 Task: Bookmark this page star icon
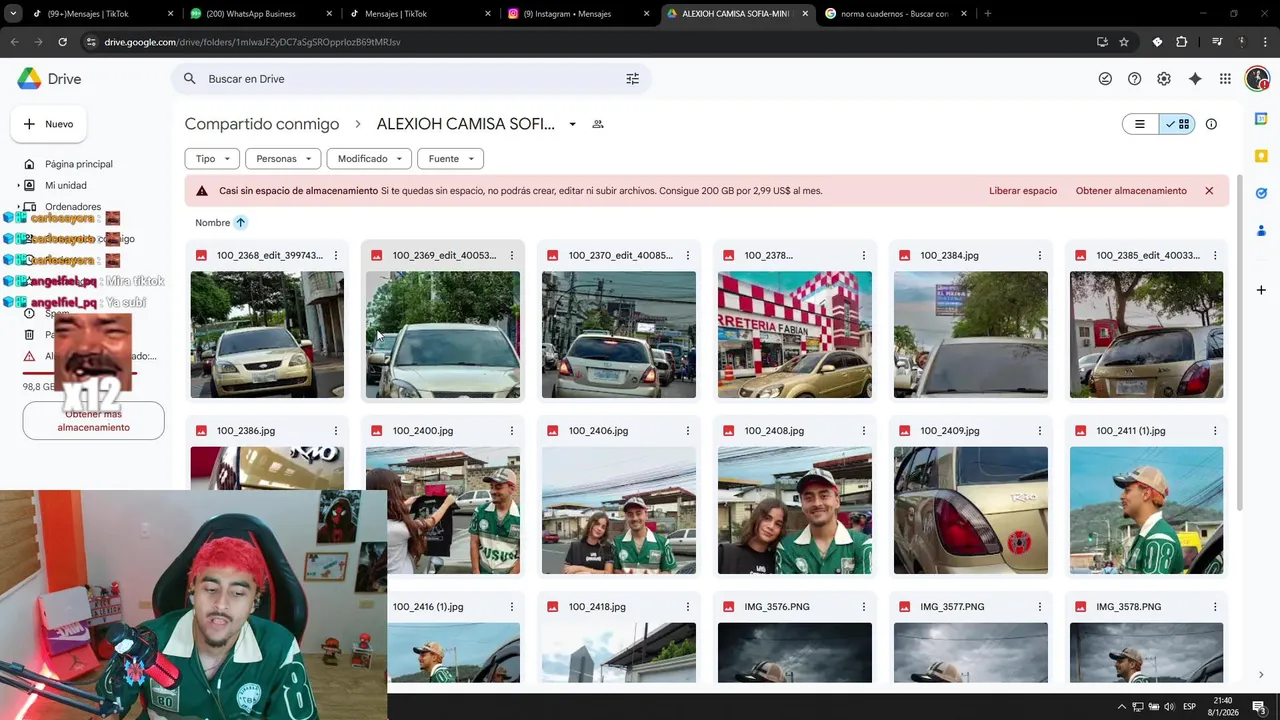[1124, 42]
